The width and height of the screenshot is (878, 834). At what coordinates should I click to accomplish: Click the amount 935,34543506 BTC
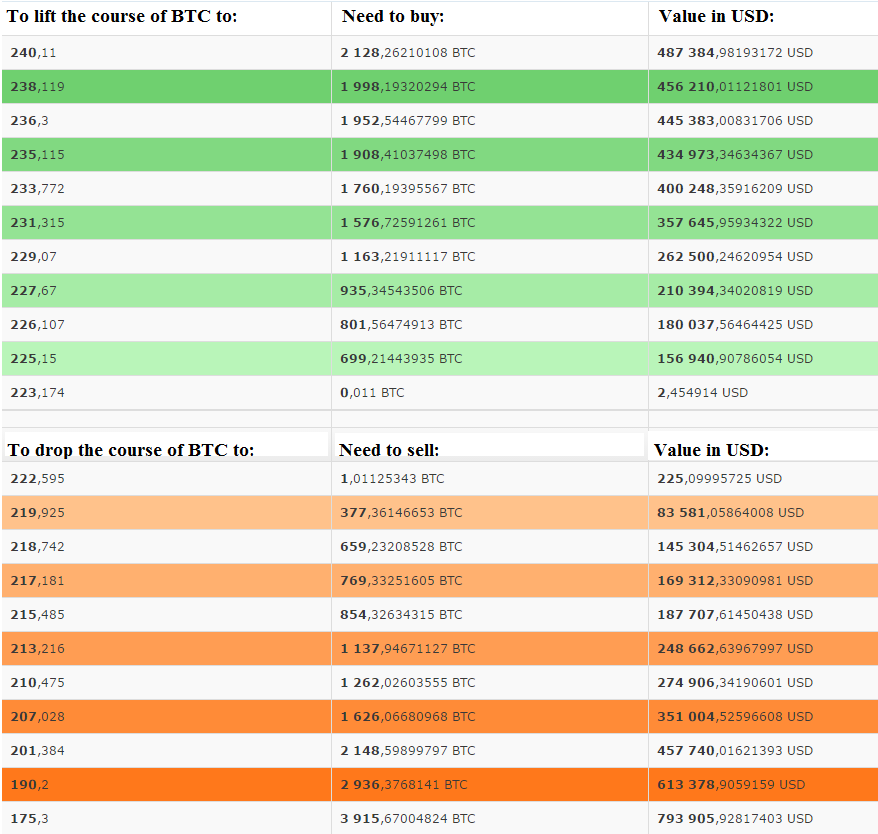click(x=401, y=291)
